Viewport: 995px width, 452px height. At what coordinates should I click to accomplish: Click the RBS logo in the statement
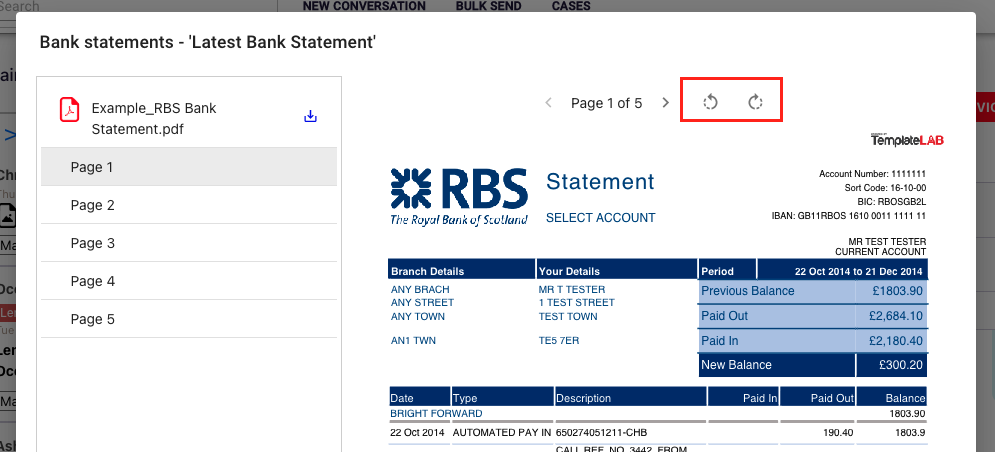pos(459,196)
